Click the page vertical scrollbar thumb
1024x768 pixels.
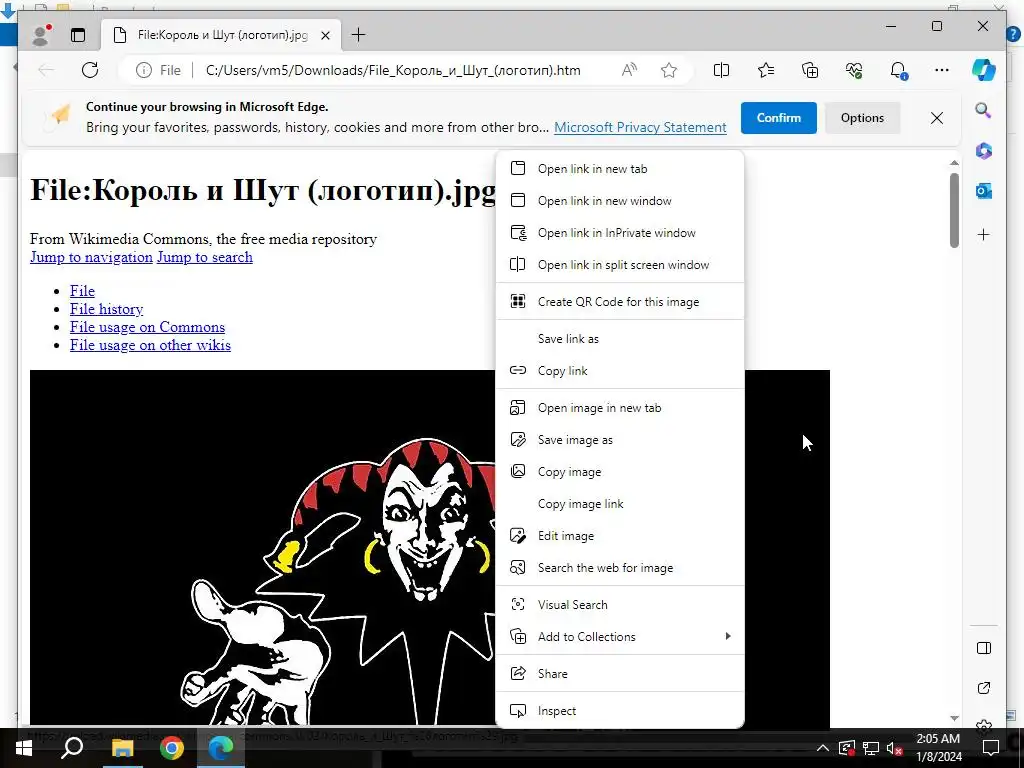pos(954,210)
